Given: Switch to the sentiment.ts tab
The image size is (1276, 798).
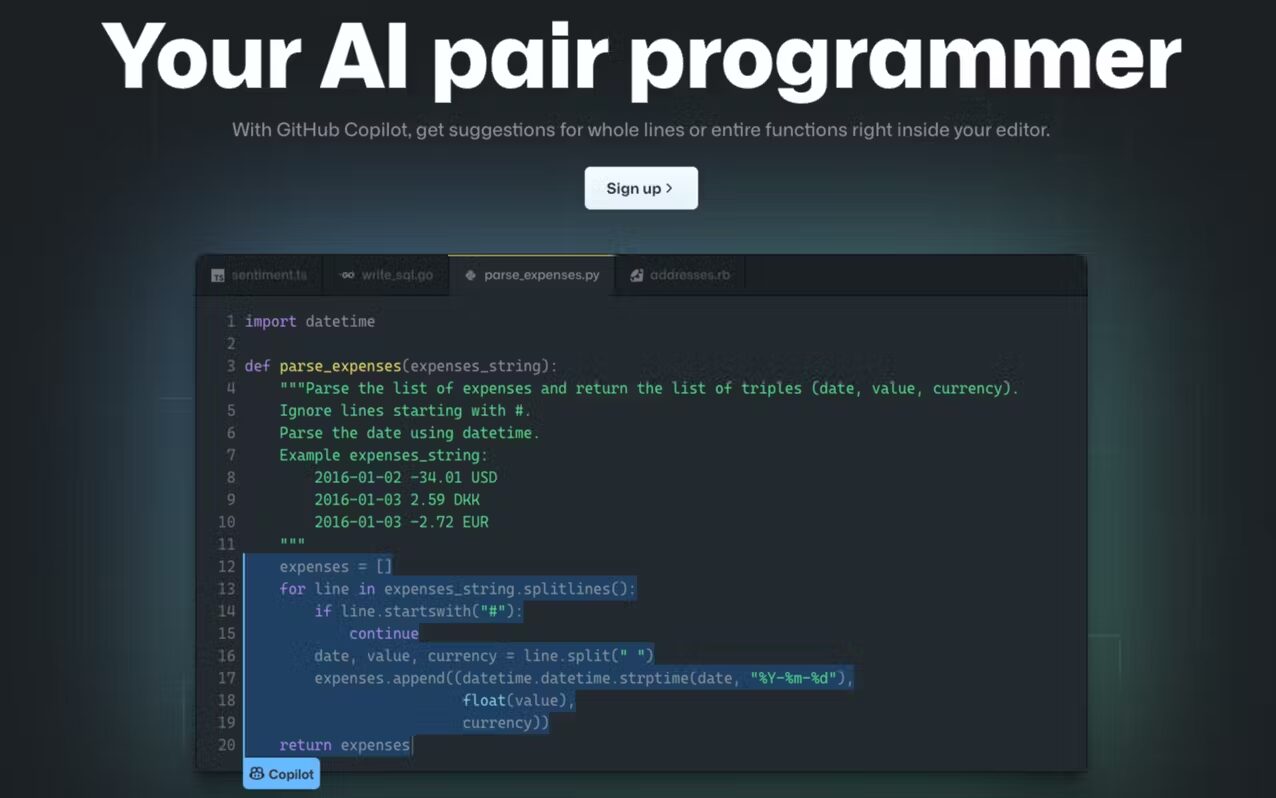Looking at the screenshot, I should pos(269,275).
